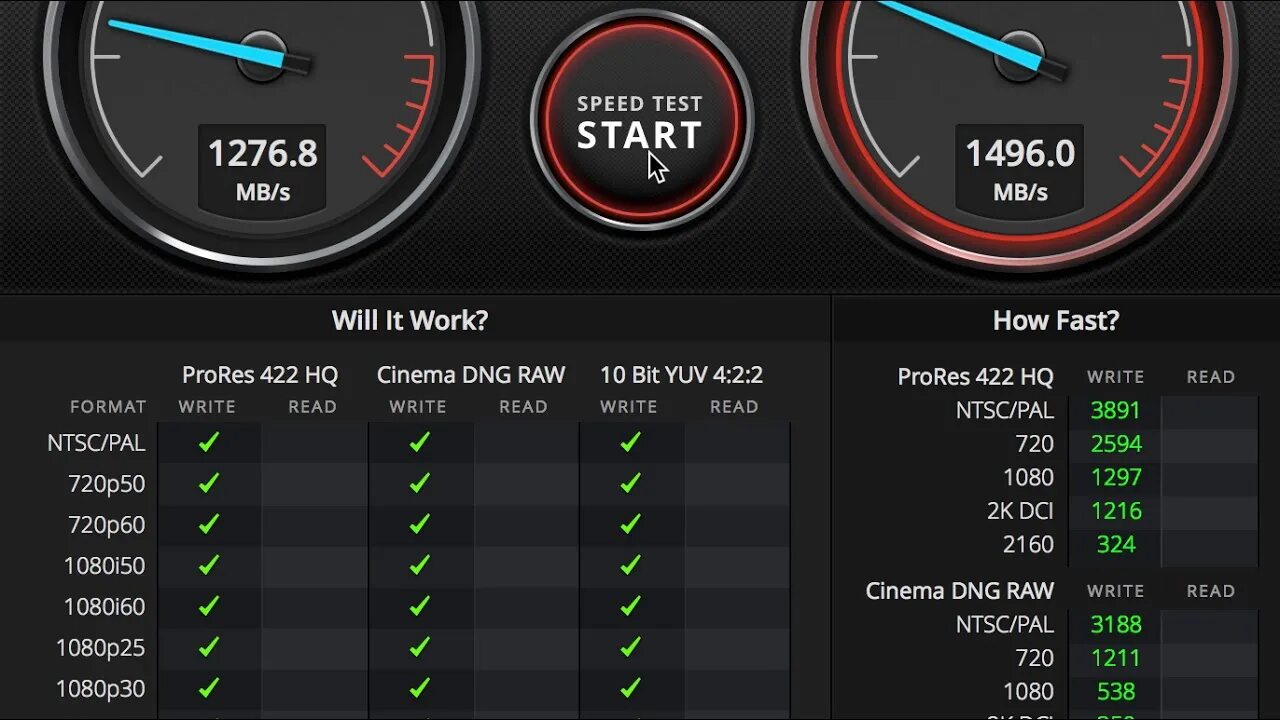
Task: Click the "2160" label in How Fast
Action: click(x=1028, y=544)
